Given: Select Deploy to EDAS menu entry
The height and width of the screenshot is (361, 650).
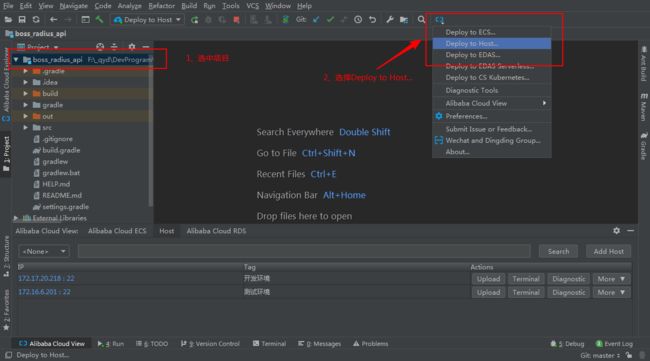Looking at the screenshot, I should pos(492,55).
